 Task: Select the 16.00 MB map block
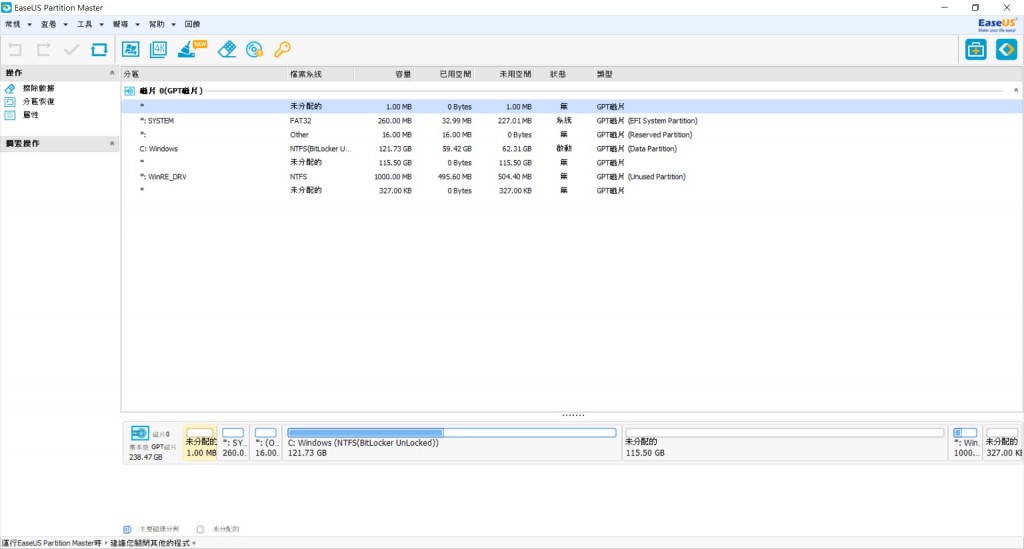[266, 443]
